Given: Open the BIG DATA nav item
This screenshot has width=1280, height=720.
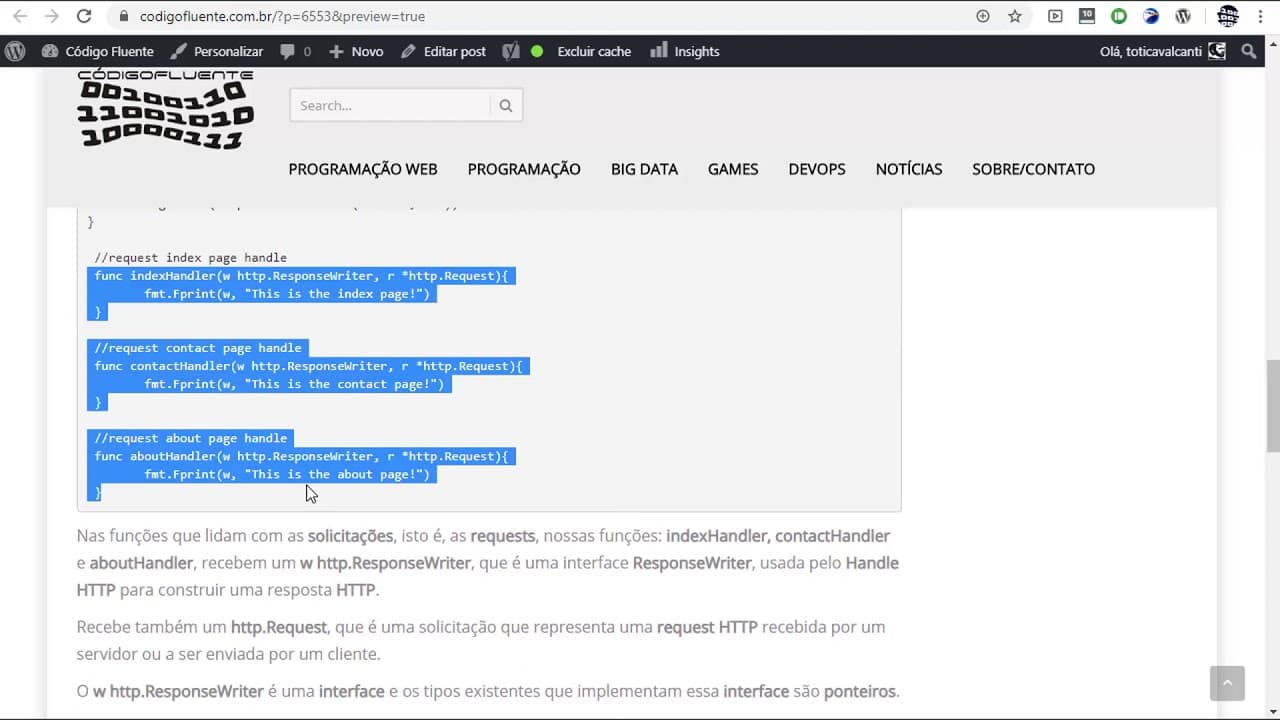Looking at the screenshot, I should [x=644, y=169].
